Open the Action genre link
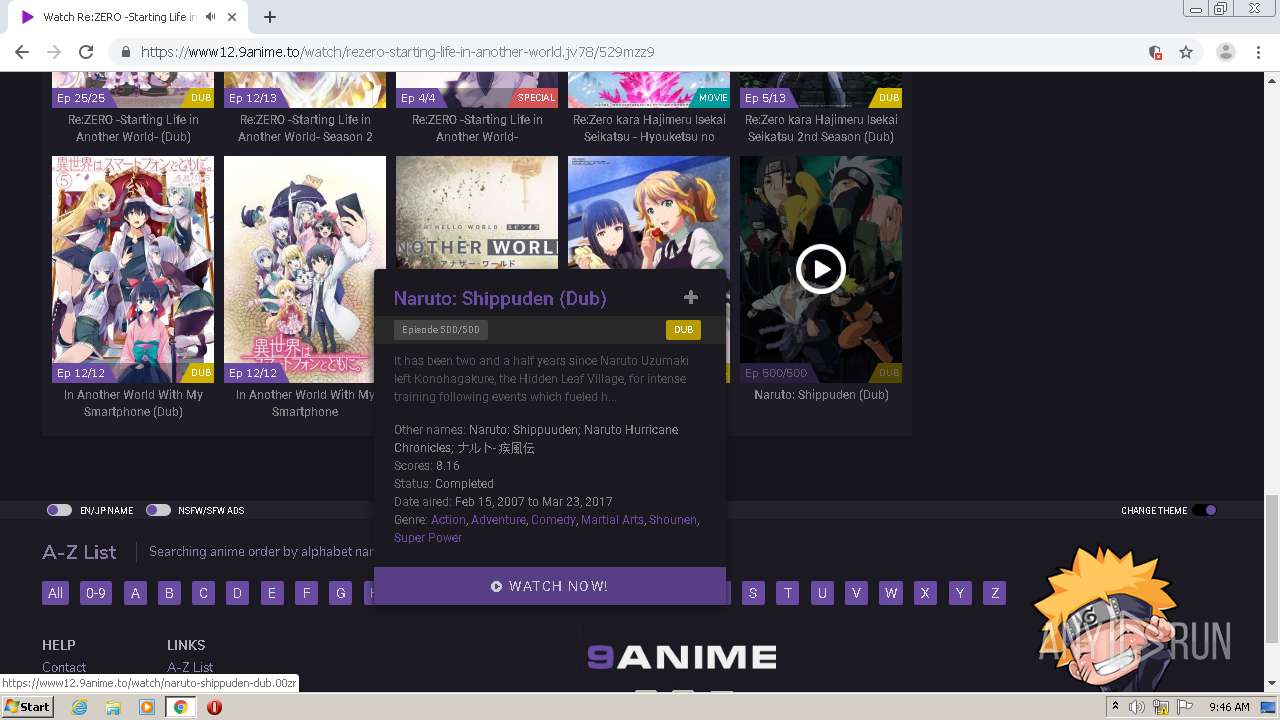The width and height of the screenshot is (1280, 720). point(448,520)
